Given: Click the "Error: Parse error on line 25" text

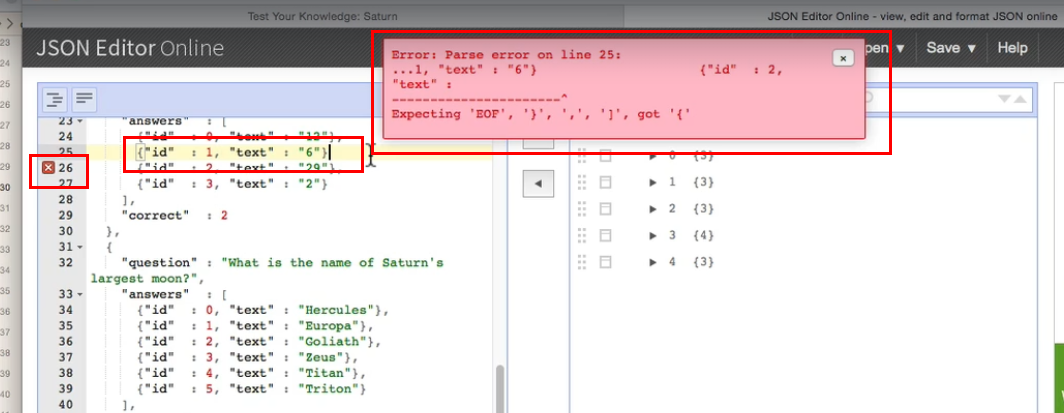Looking at the screenshot, I should (x=506, y=55).
